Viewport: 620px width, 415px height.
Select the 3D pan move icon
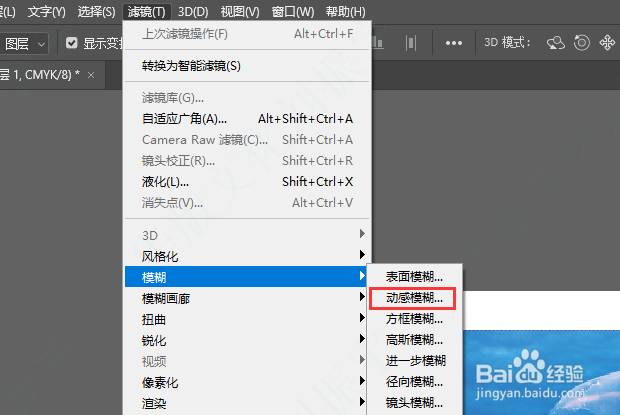[607, 43]
